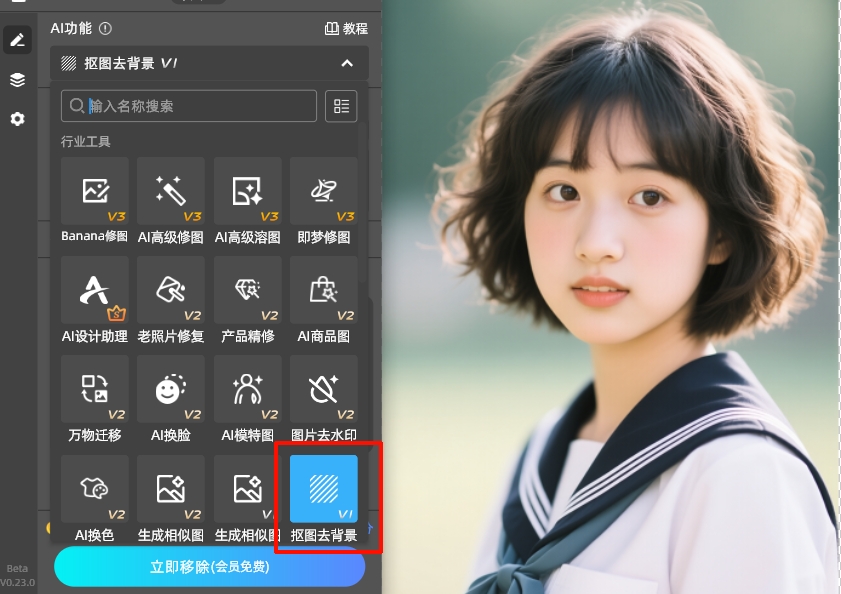Open the 图片去水印 watermark removal tool
This screenshot has width=841, height=594.
pyautogui.click(x=324, y=390)
